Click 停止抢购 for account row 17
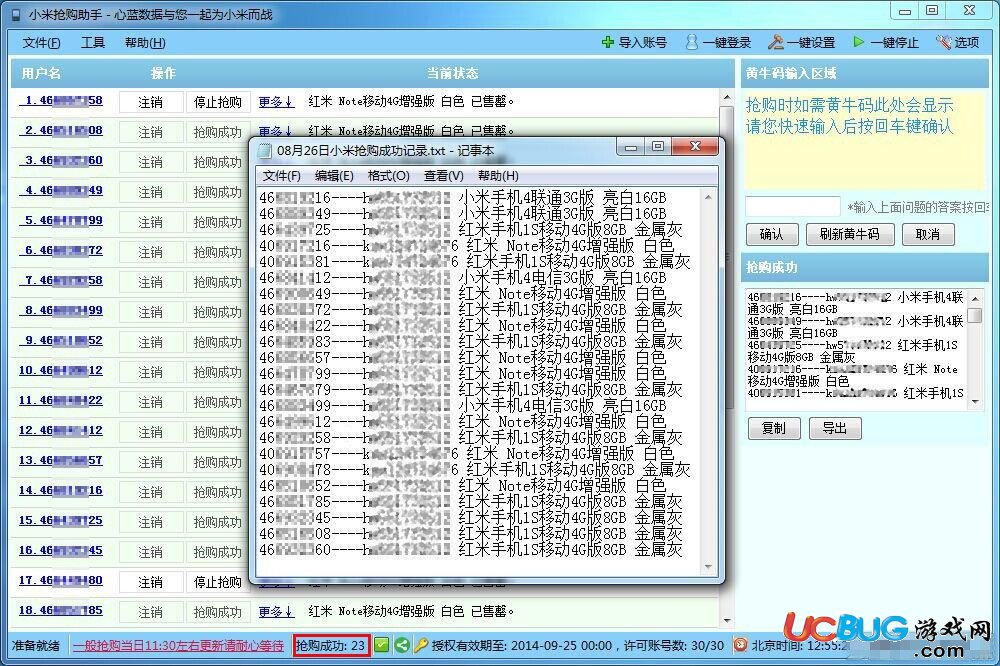The width and height of the screenshot is (1000, 666). 217,582
